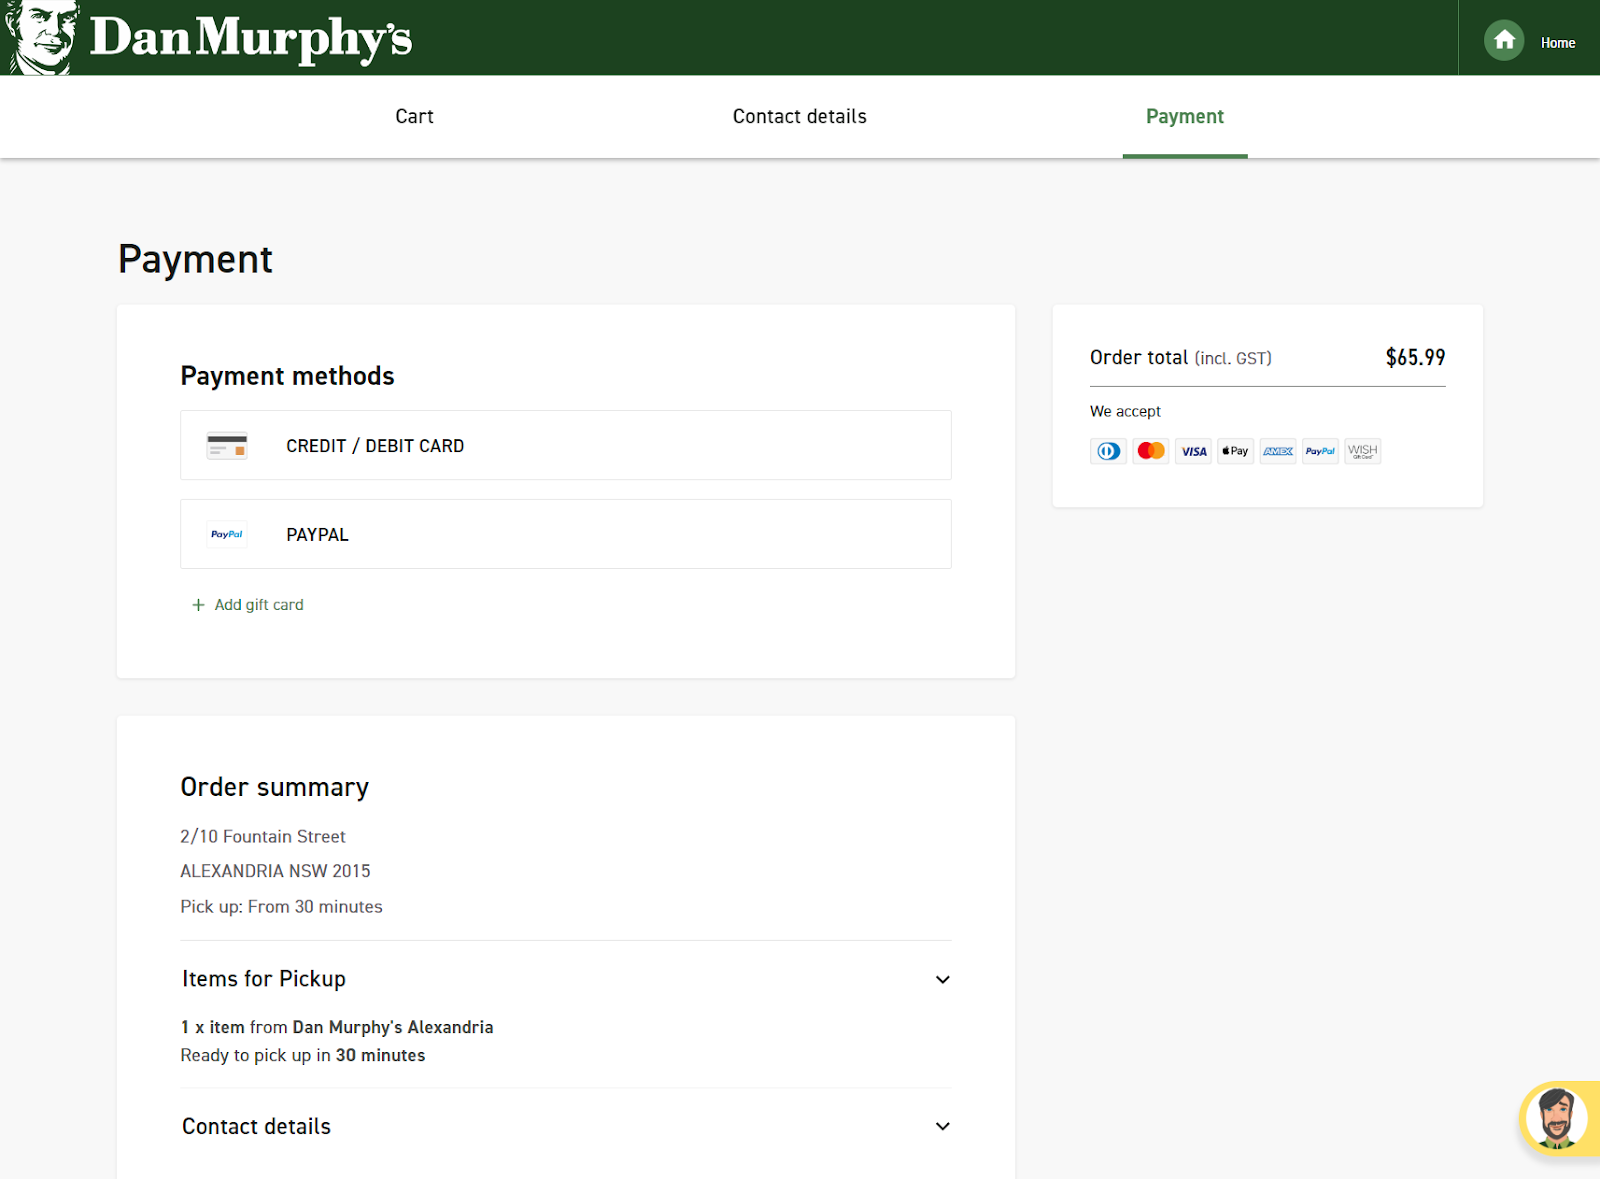The height and width of the screenshot is (1179, 1600).
Task: Click the Add gift card link
Action: point(258,605)
